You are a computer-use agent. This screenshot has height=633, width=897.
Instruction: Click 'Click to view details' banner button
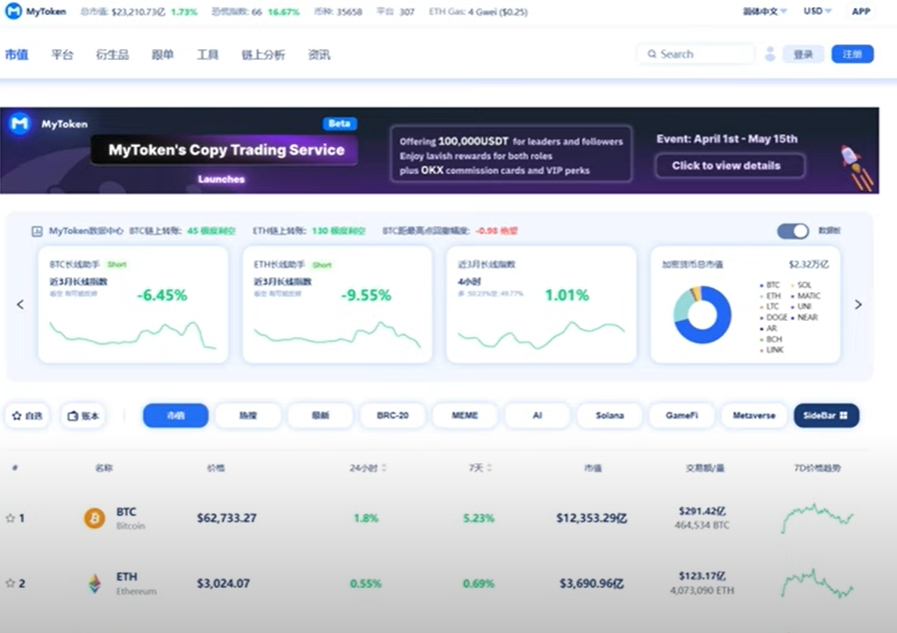(x=730, y=166)
